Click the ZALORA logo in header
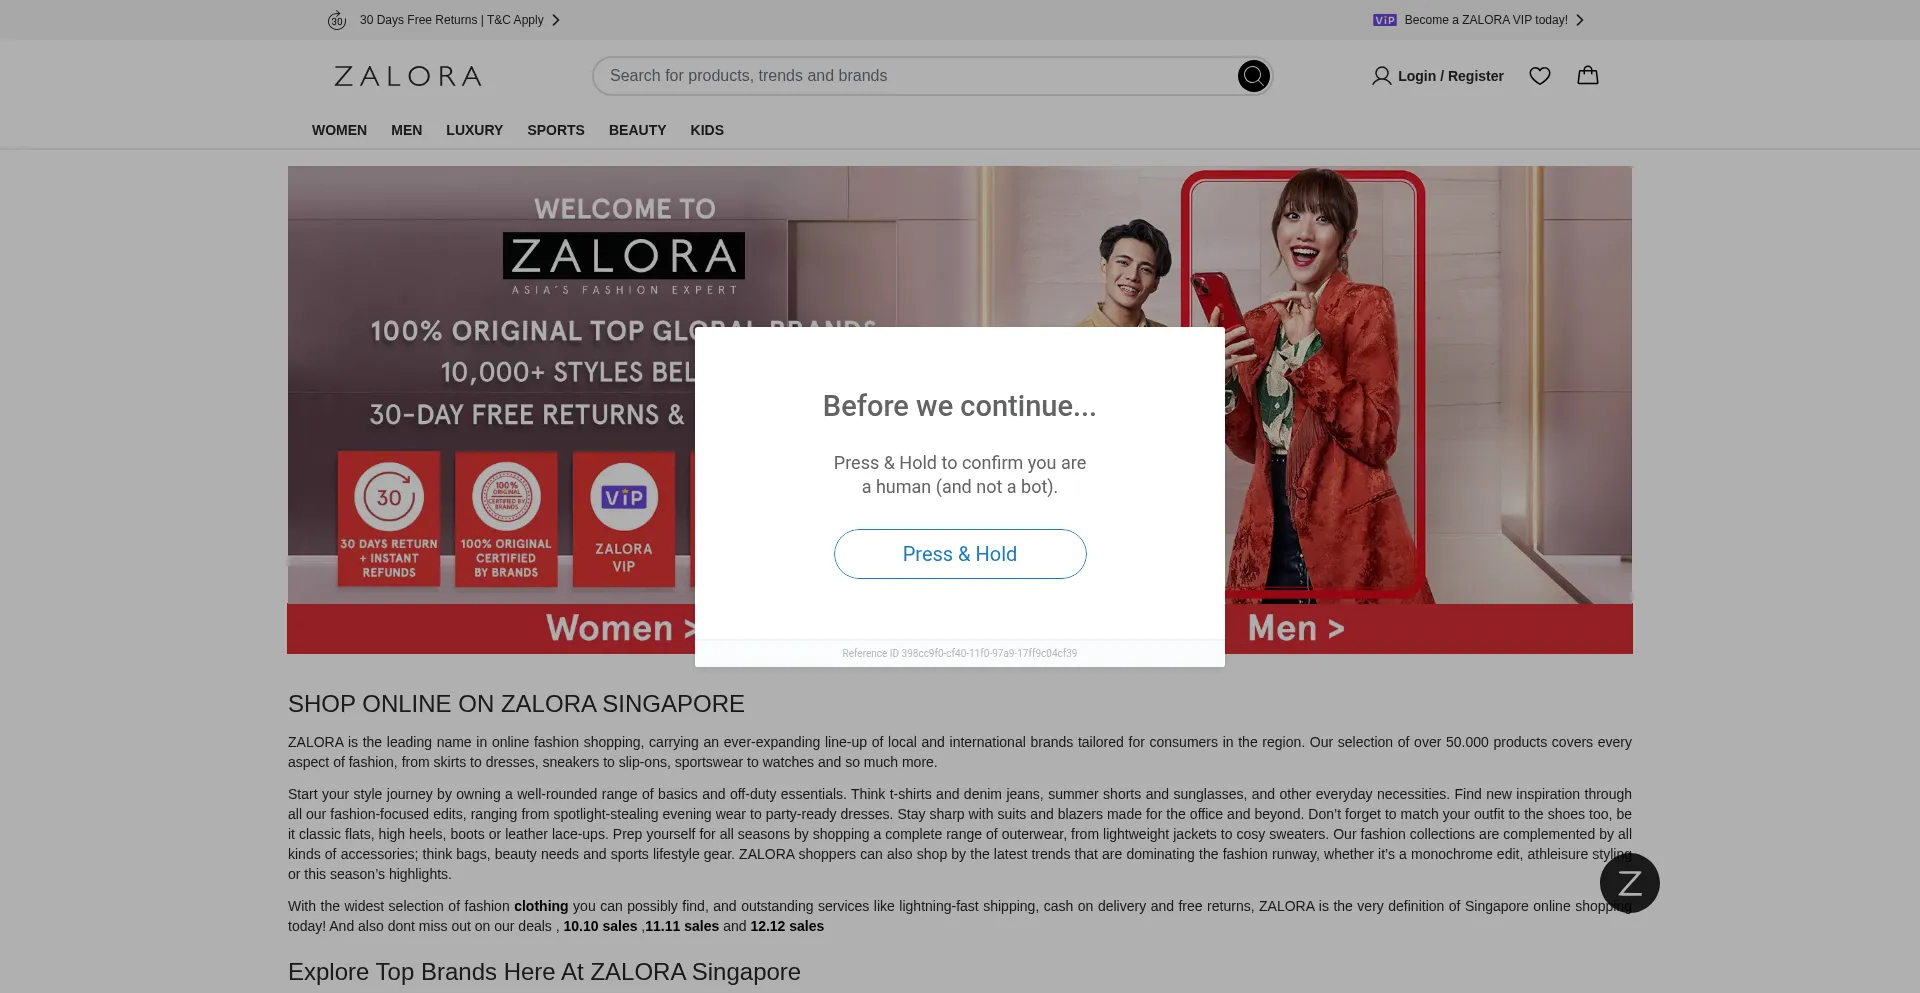 [408, 76]
